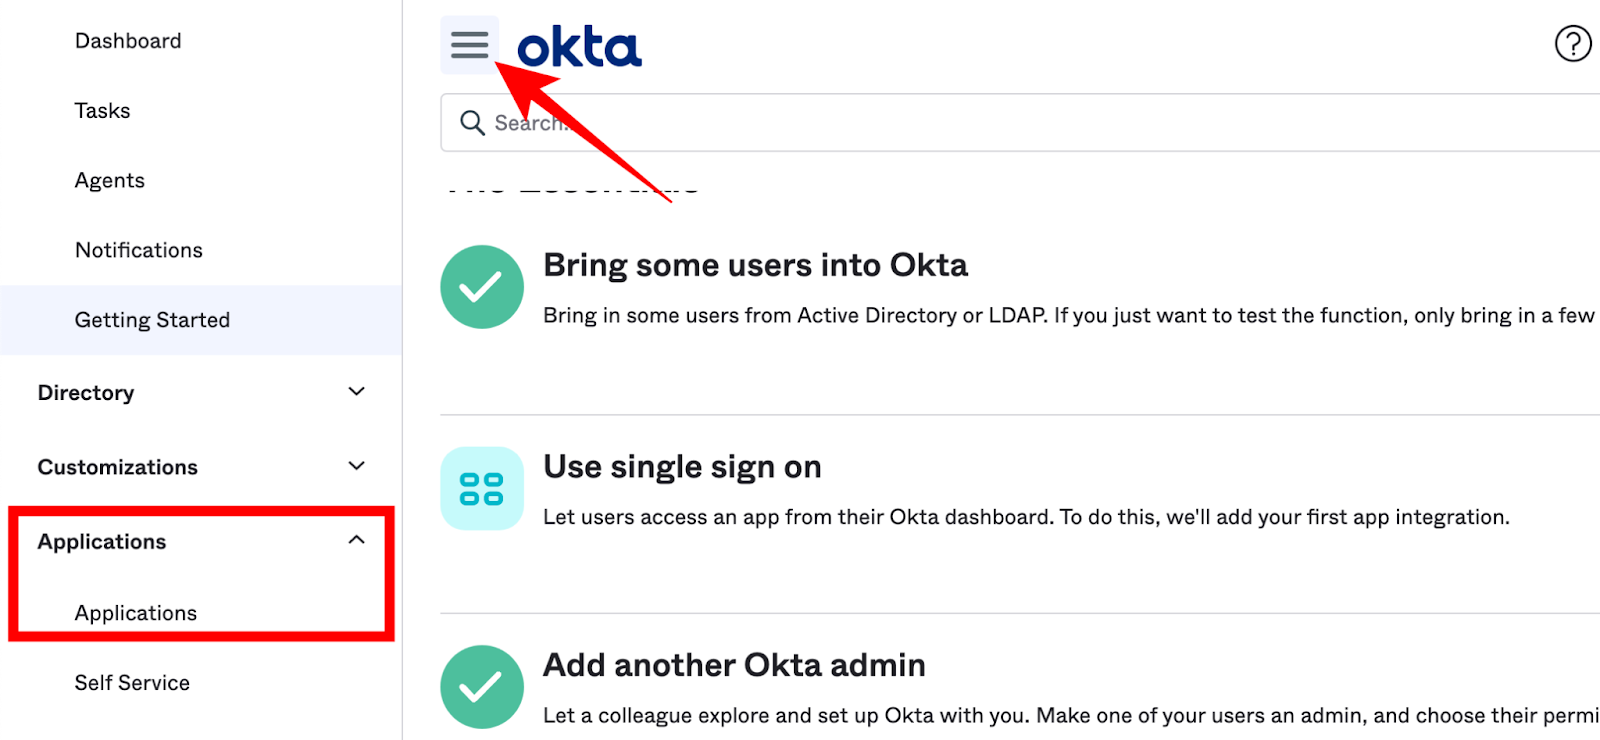Open Self Service in the sidebar
Screen dimensions: 1600x740
pyautogui.click(x=132, y=683)
